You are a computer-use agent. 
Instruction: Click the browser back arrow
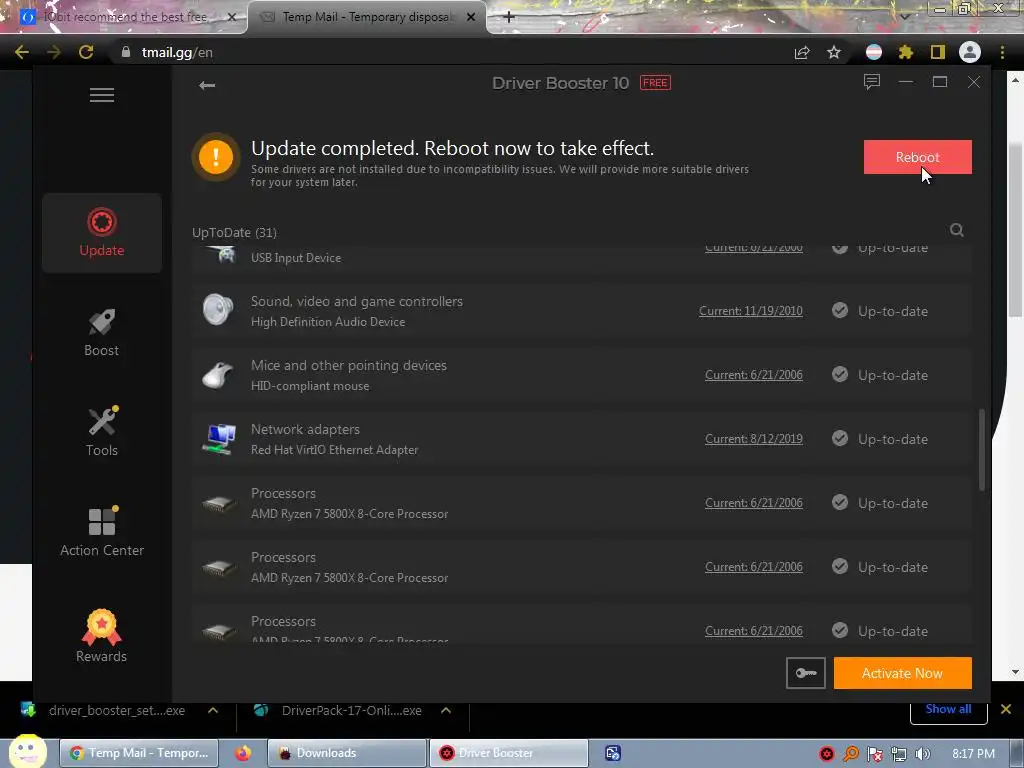22,52
